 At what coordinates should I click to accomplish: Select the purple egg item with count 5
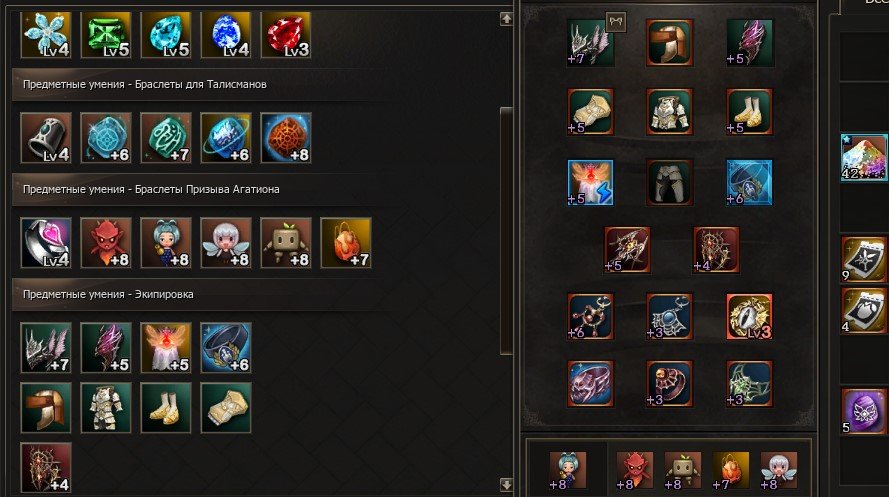point(863,411)
